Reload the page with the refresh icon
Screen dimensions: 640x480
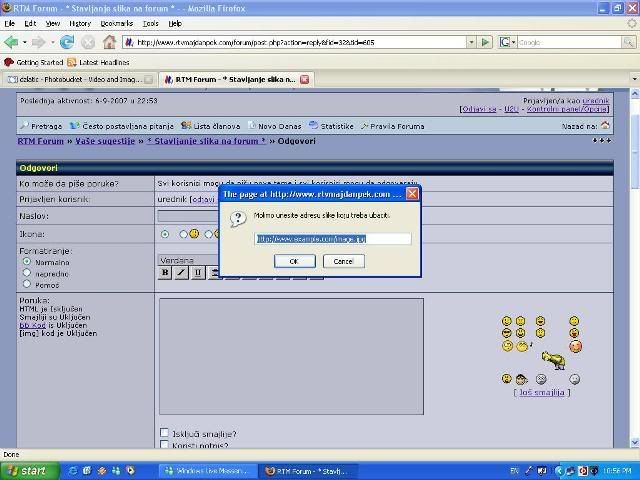67,42
